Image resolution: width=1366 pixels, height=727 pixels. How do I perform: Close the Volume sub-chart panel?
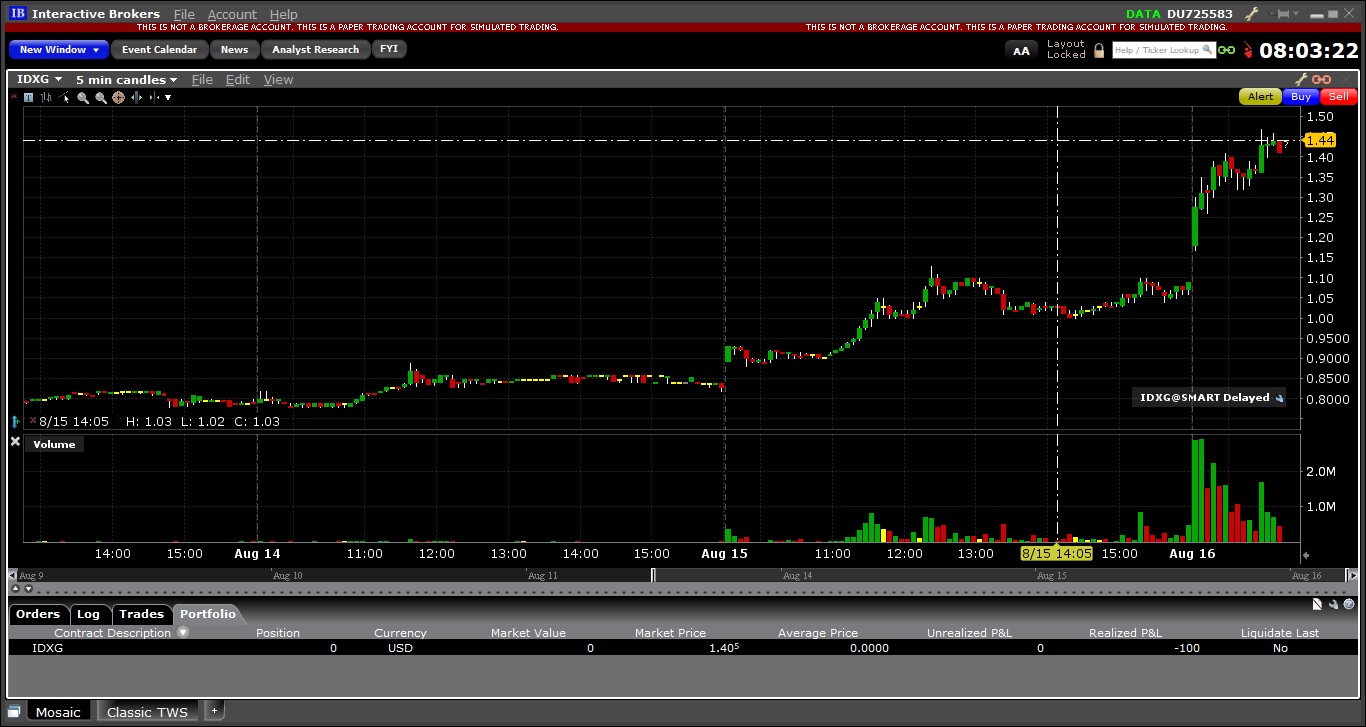pyautogui.click(x=15, y=442)
